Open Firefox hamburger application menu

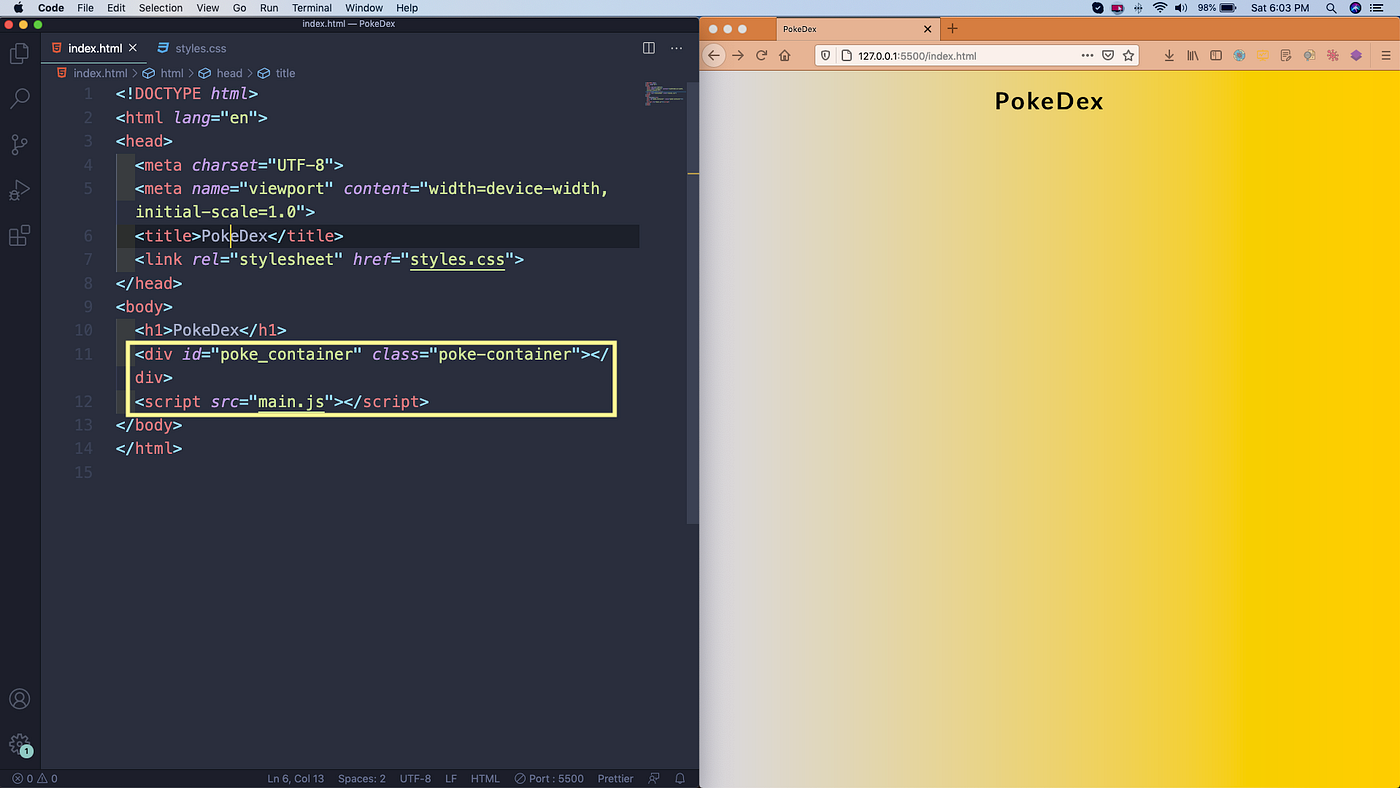[1386, 56]
